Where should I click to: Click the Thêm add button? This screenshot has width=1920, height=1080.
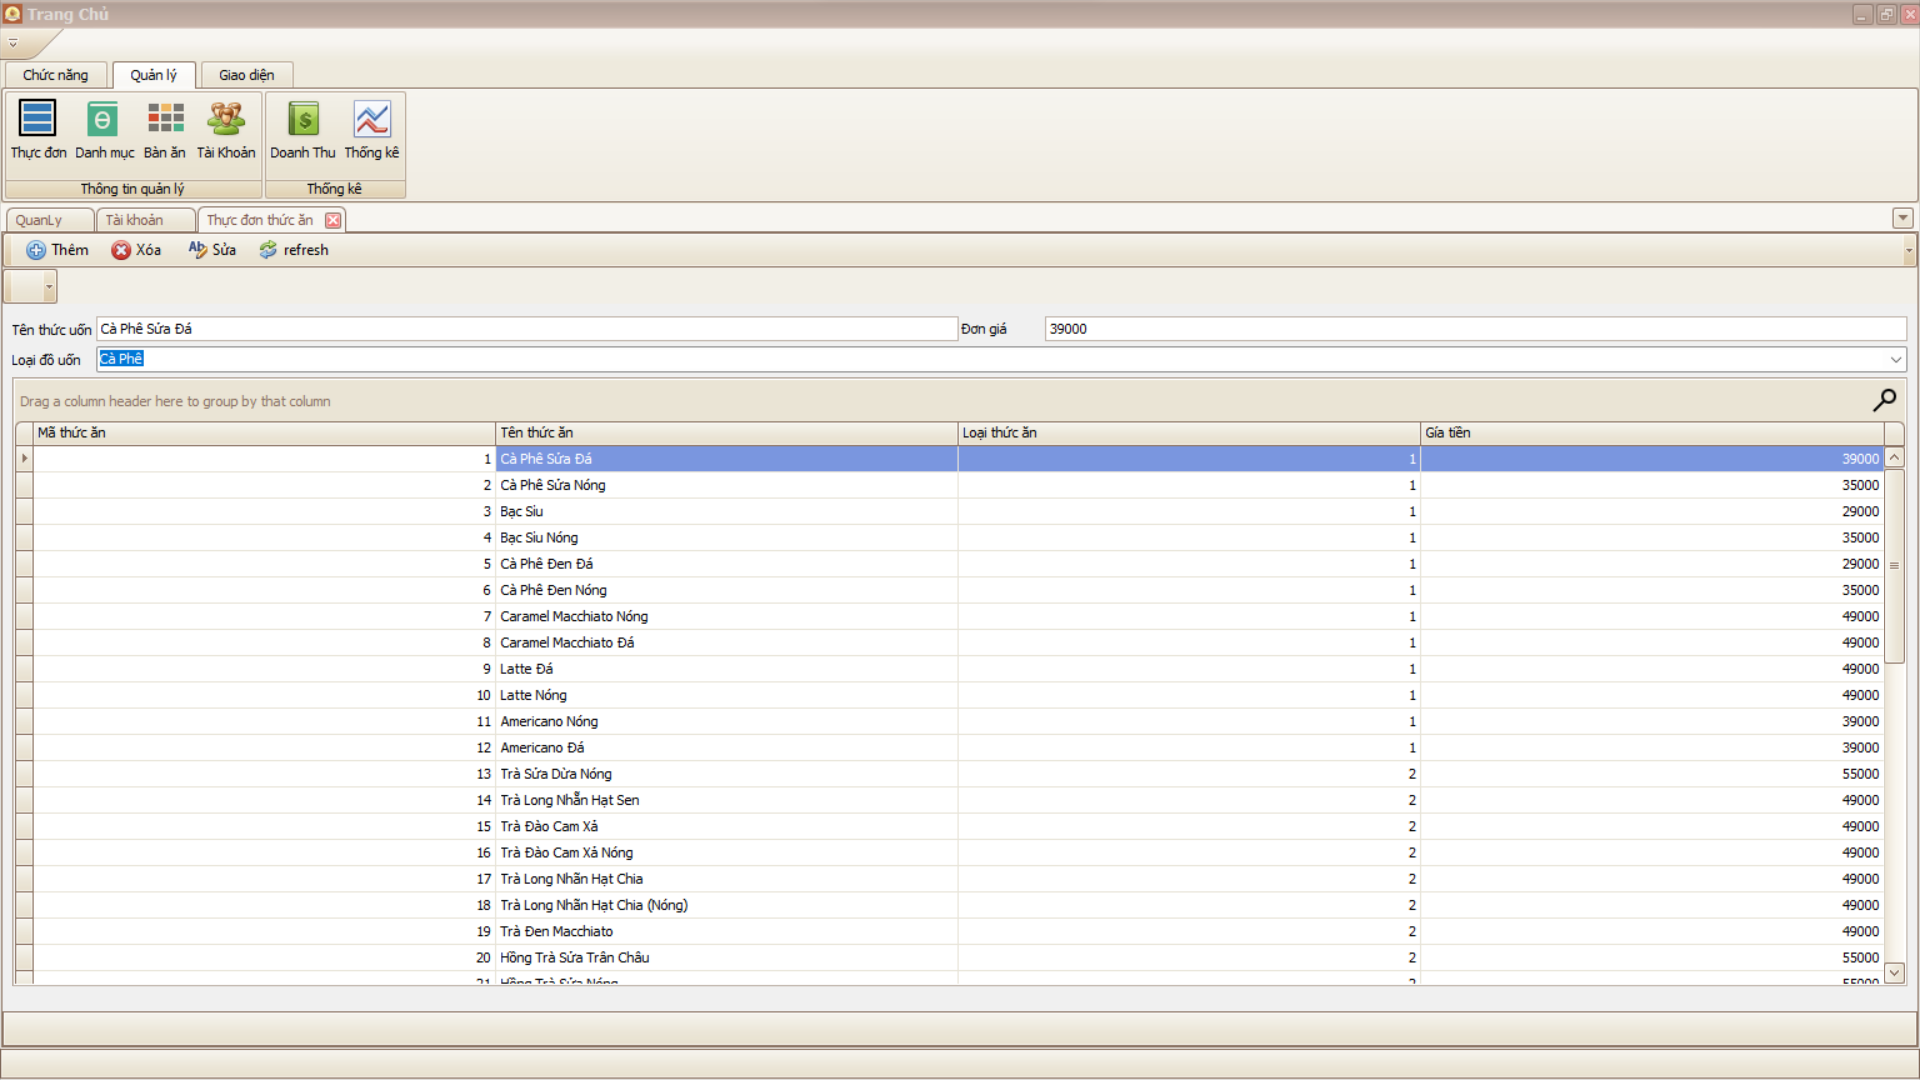[57, 250]
